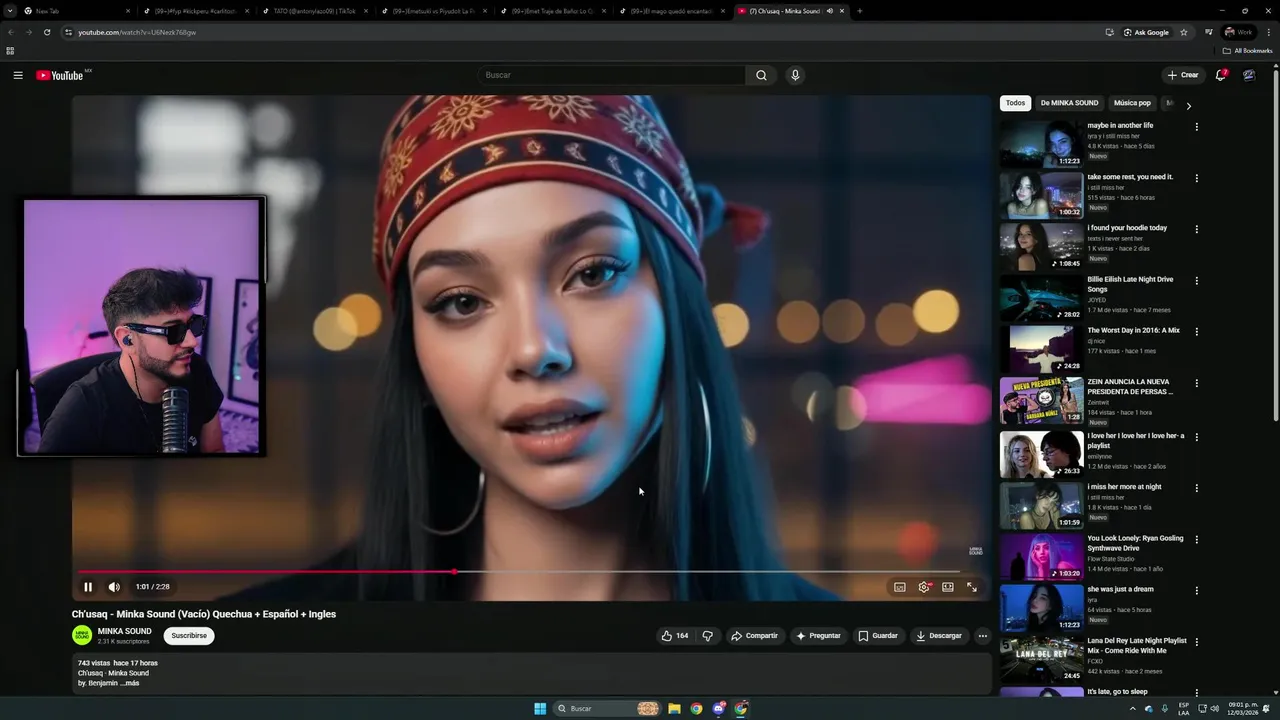Go back in browser history
The height and width of the screenshot is (720, 1280).
[11, 32]
